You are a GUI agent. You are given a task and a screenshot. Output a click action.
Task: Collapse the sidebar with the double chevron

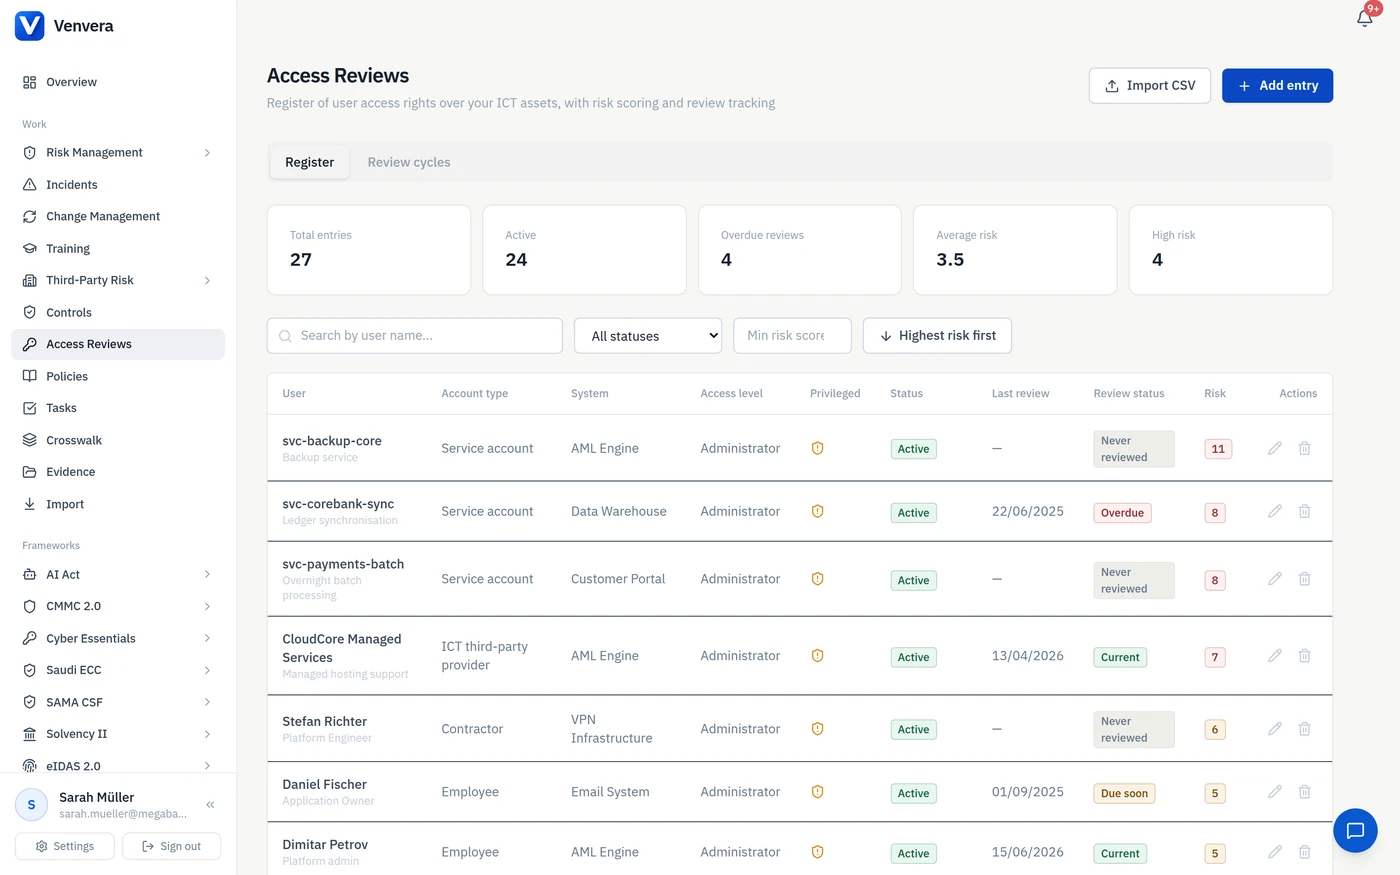click(210, 804)
